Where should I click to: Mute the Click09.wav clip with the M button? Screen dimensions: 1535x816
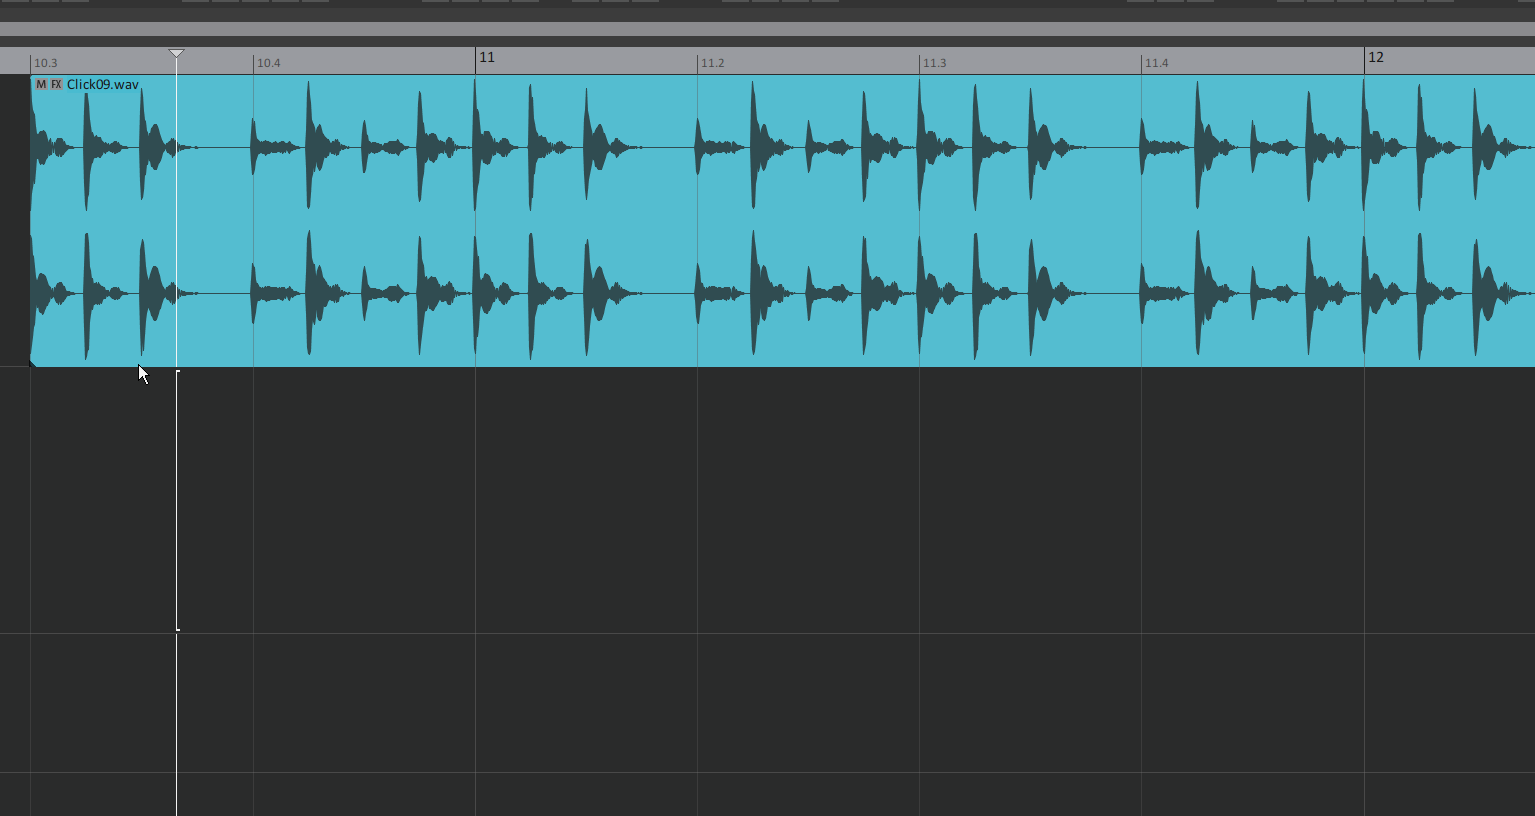pos(41,85)
